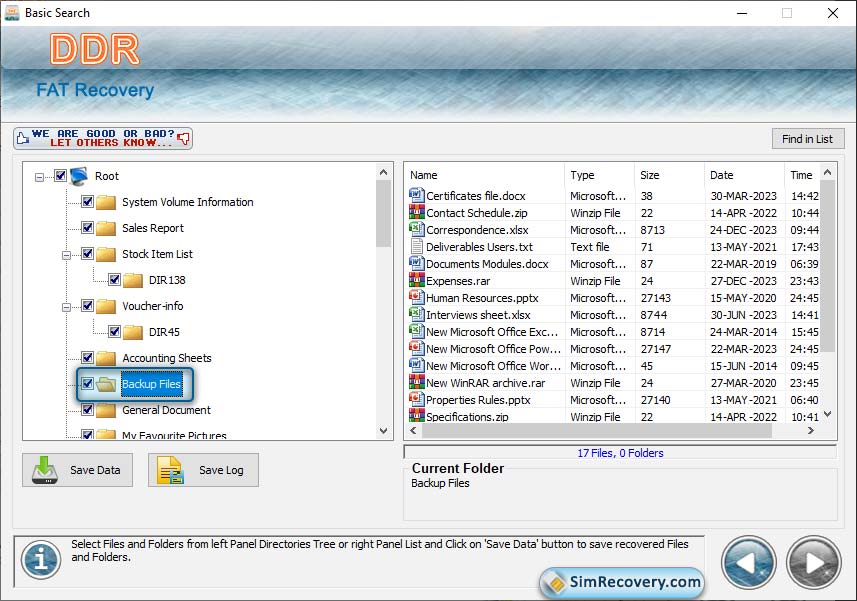This screenshot has height=601, width=857.
Task: Click the Word icon beside Documents Modules.docx
Action: tap(416, 263)
